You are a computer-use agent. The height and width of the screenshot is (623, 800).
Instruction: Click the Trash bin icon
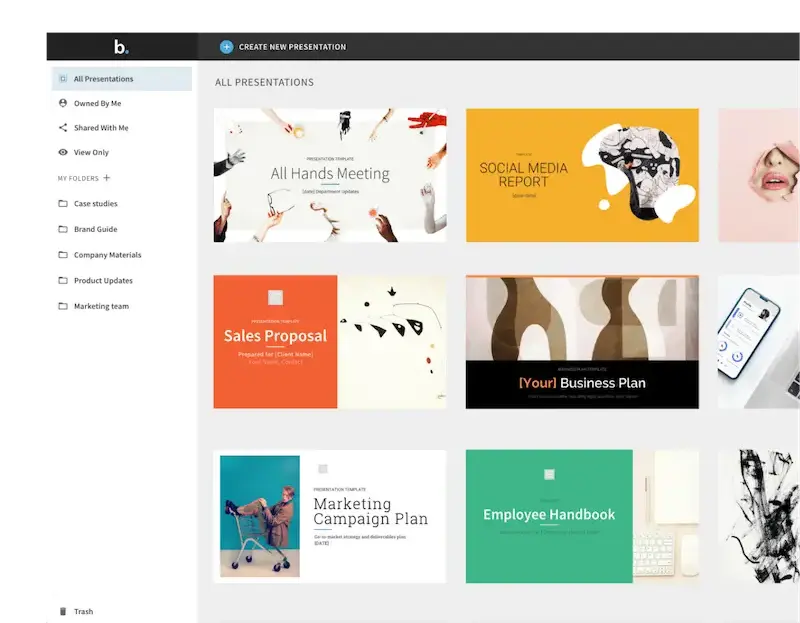pos(63,611)
